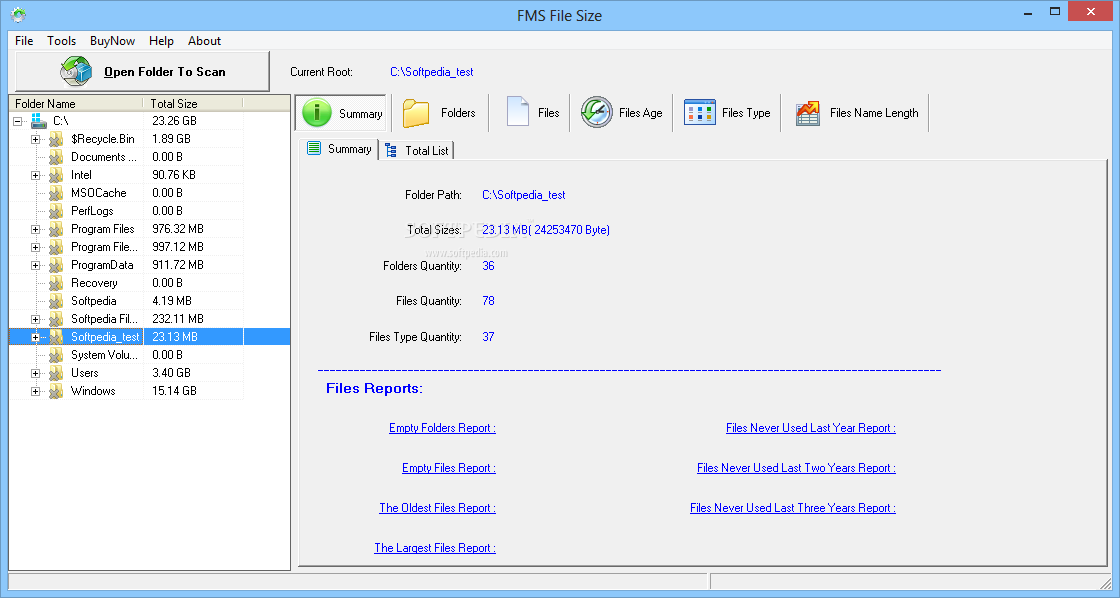
Task: Expand the $Recycle.Bin tree node
Action: 35,139
